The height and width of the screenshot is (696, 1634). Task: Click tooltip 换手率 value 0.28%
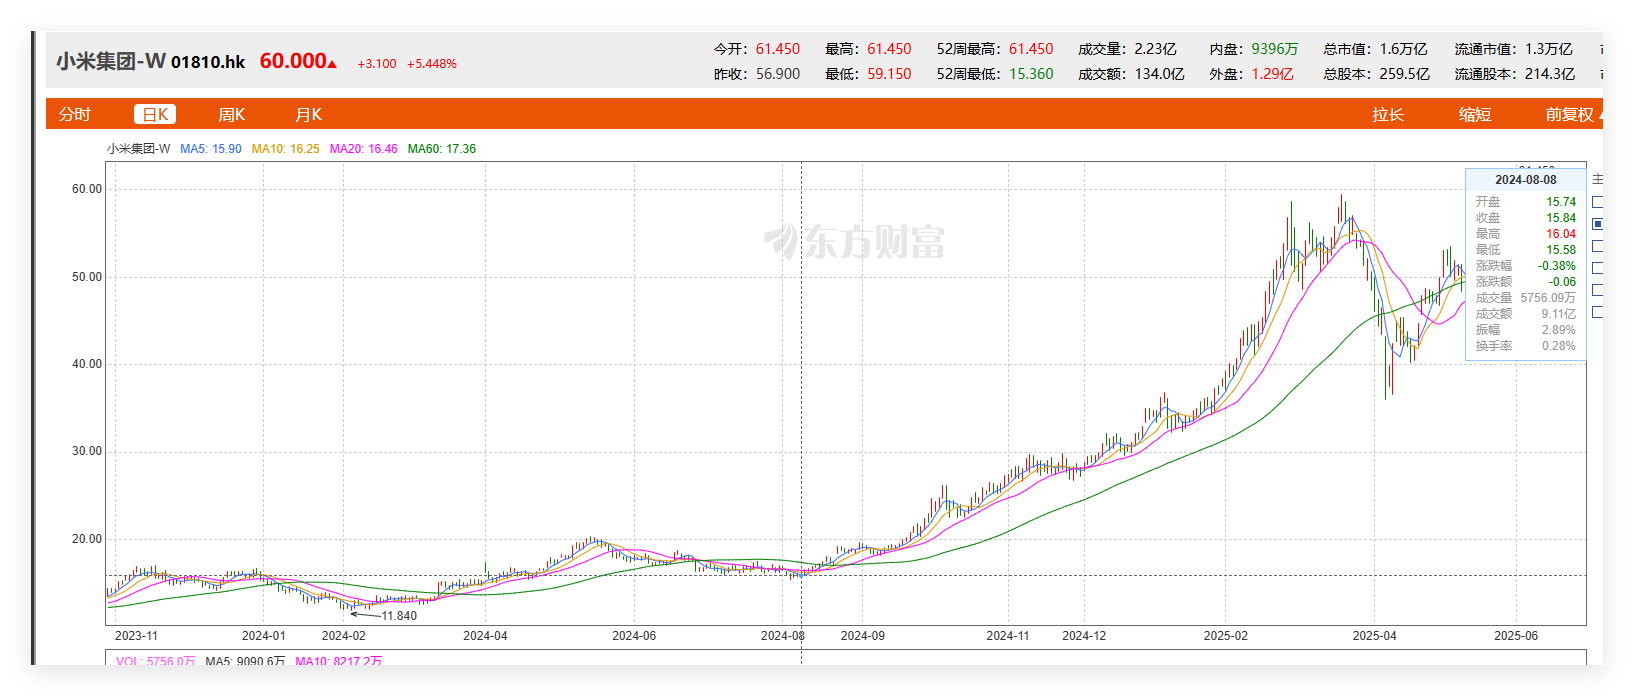(x=1559, y=346)
